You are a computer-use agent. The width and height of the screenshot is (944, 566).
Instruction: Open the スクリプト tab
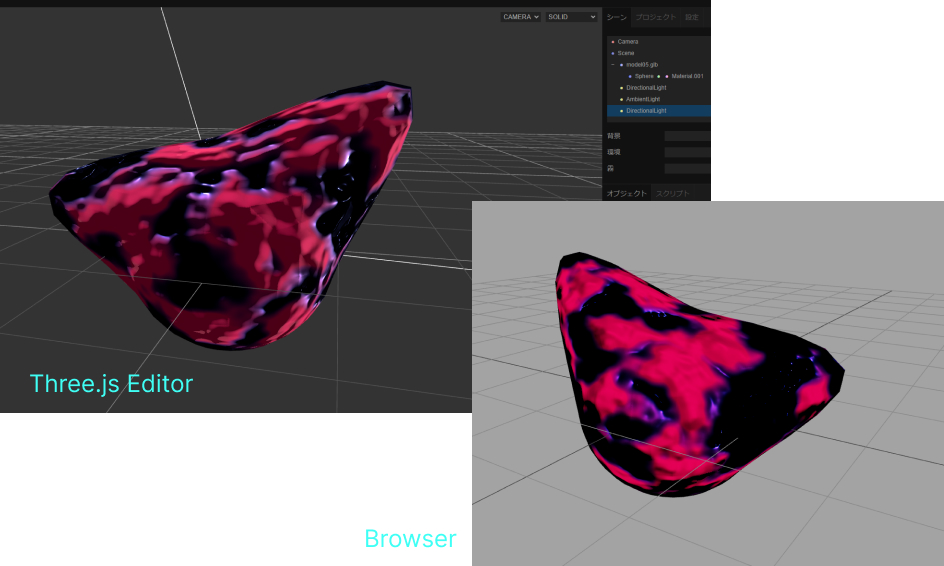coord(673,193)
